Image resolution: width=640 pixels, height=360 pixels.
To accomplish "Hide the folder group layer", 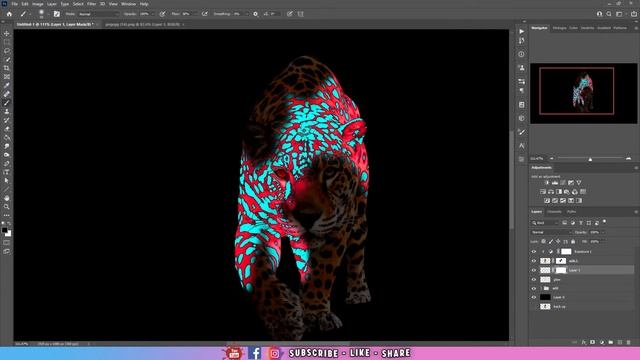I will point(534,289).
